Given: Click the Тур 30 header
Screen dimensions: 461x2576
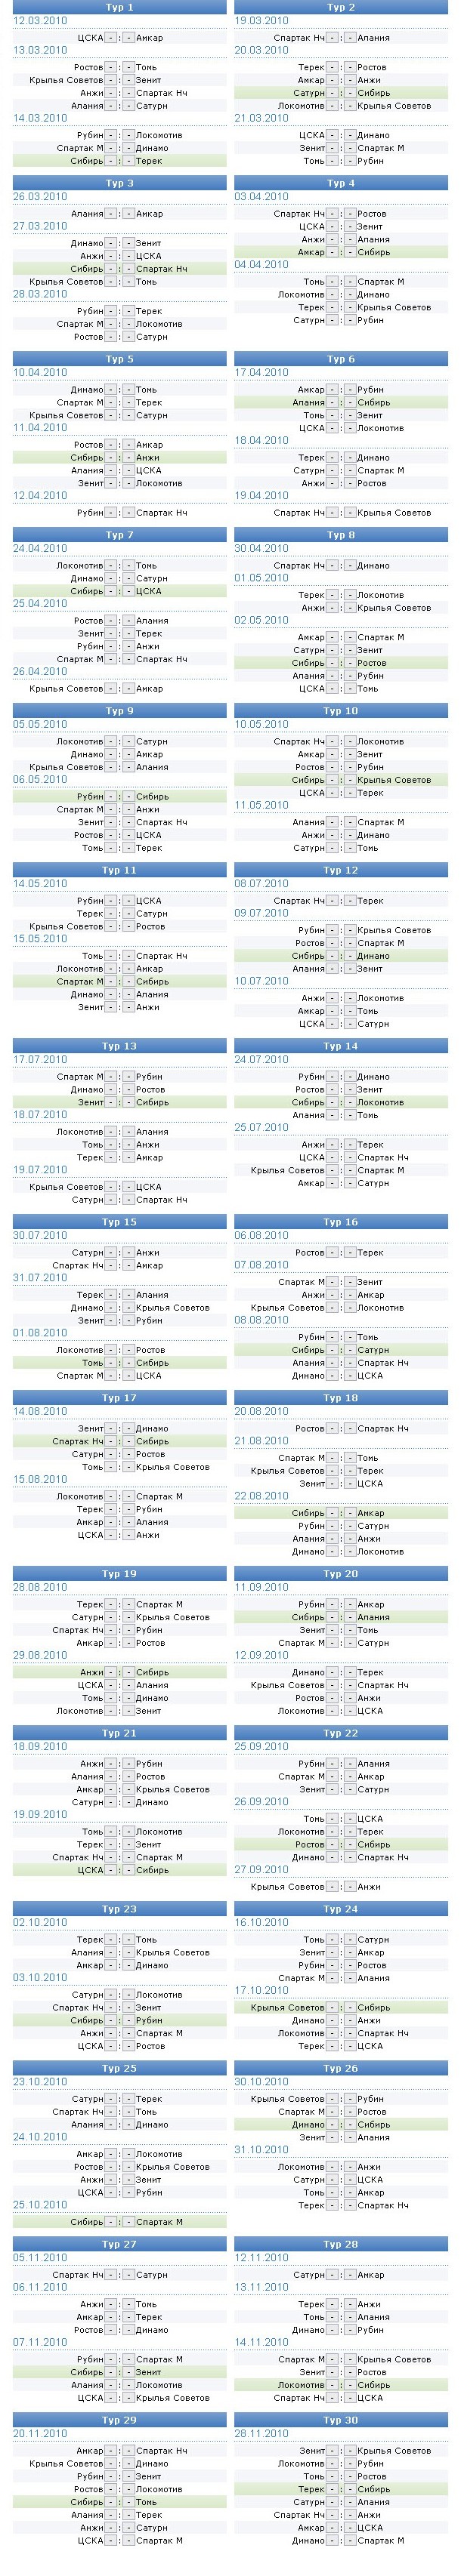Looking at the screenshot, I should point(341,2420).
